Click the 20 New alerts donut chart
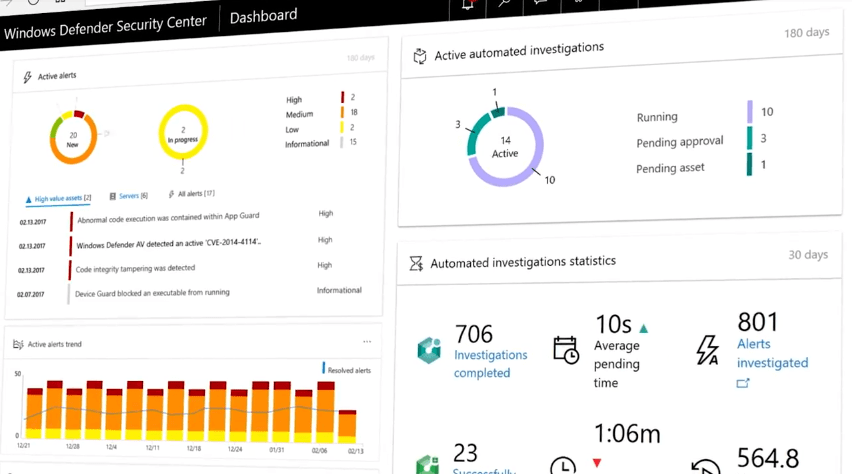Screen dimensions: 852x474 click(73, 137)
